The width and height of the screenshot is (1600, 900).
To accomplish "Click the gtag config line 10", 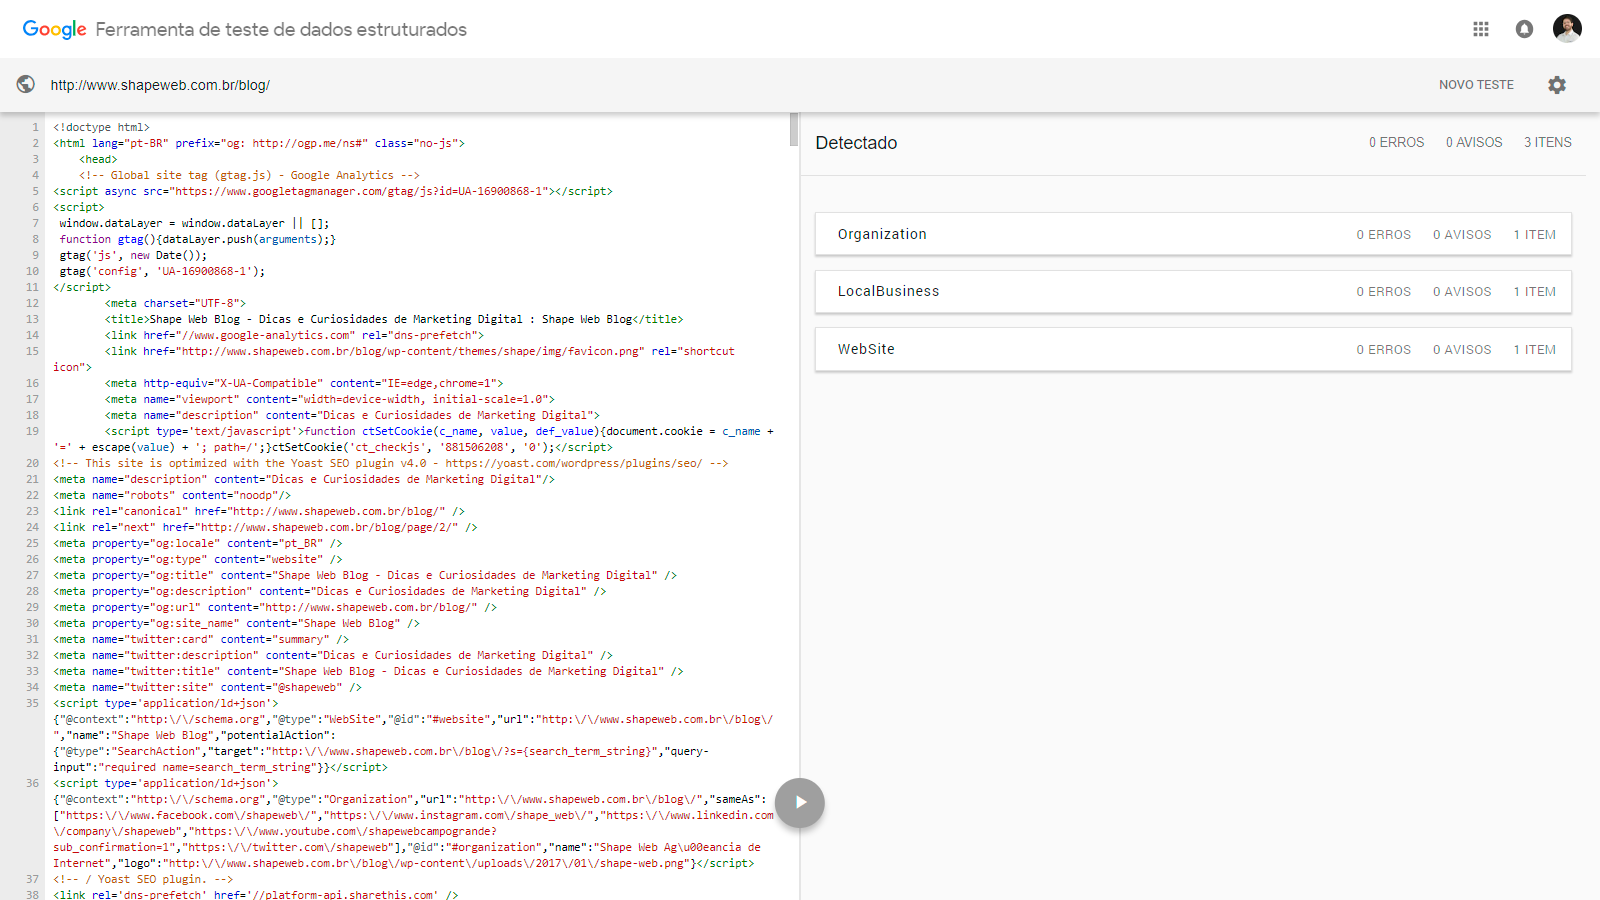I will pos(162,271).
